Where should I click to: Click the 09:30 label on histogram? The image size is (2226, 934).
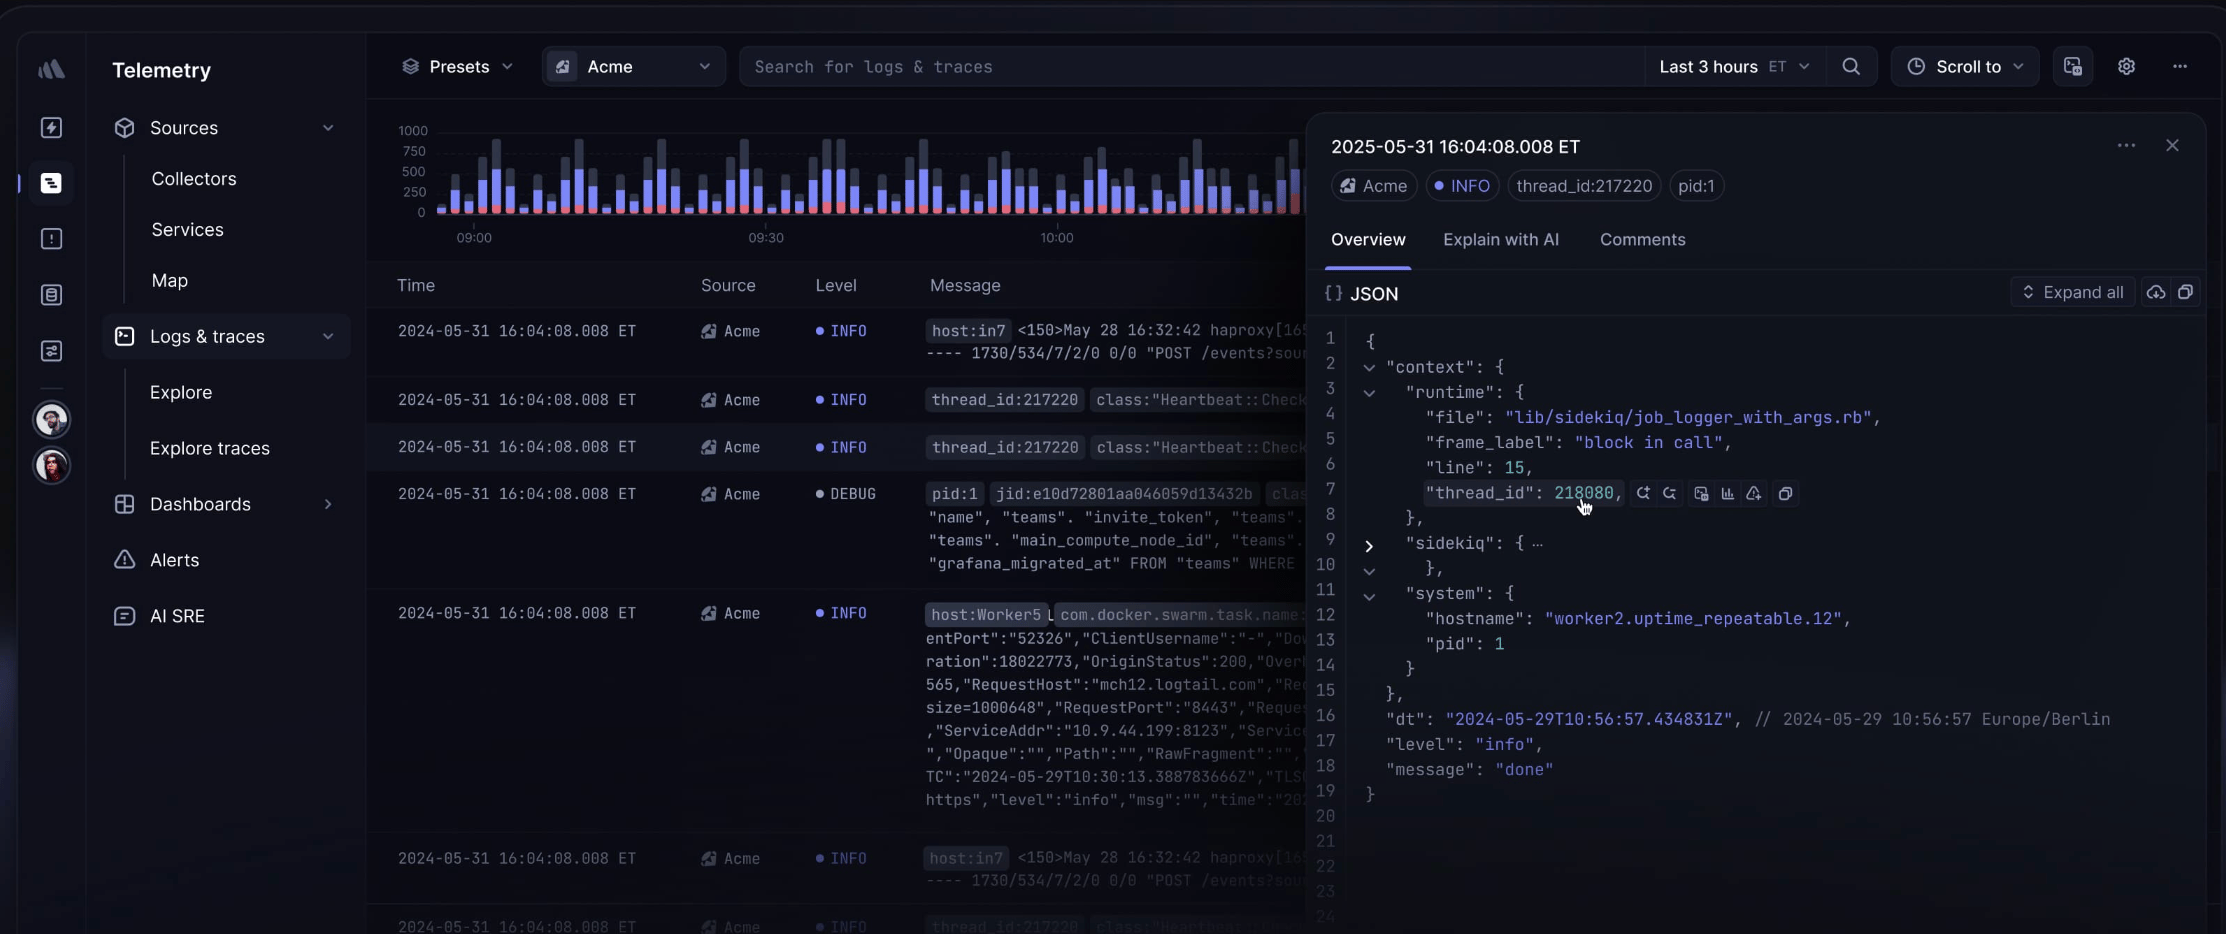point(766,238)
